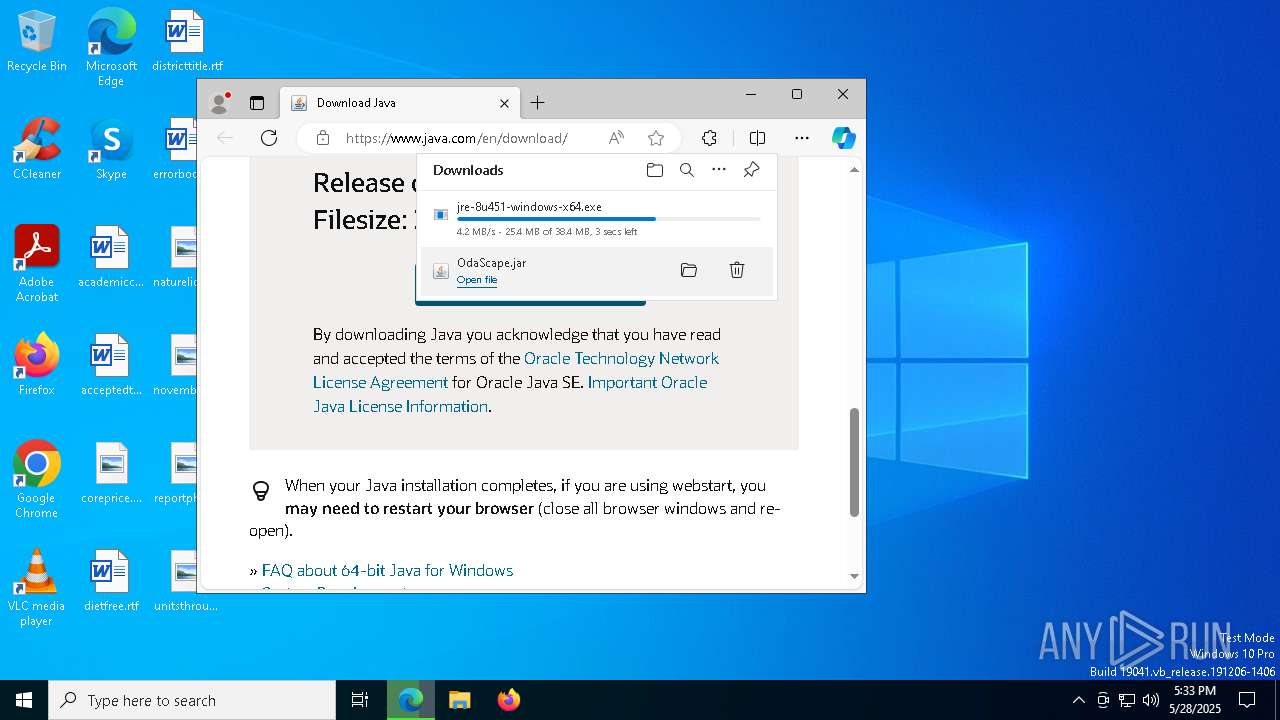The height and width of the screenshot is (720, 1280).
Task: Activate Read aloud icon in address bar
Action: pyautogui.click(x=616, y=138)
